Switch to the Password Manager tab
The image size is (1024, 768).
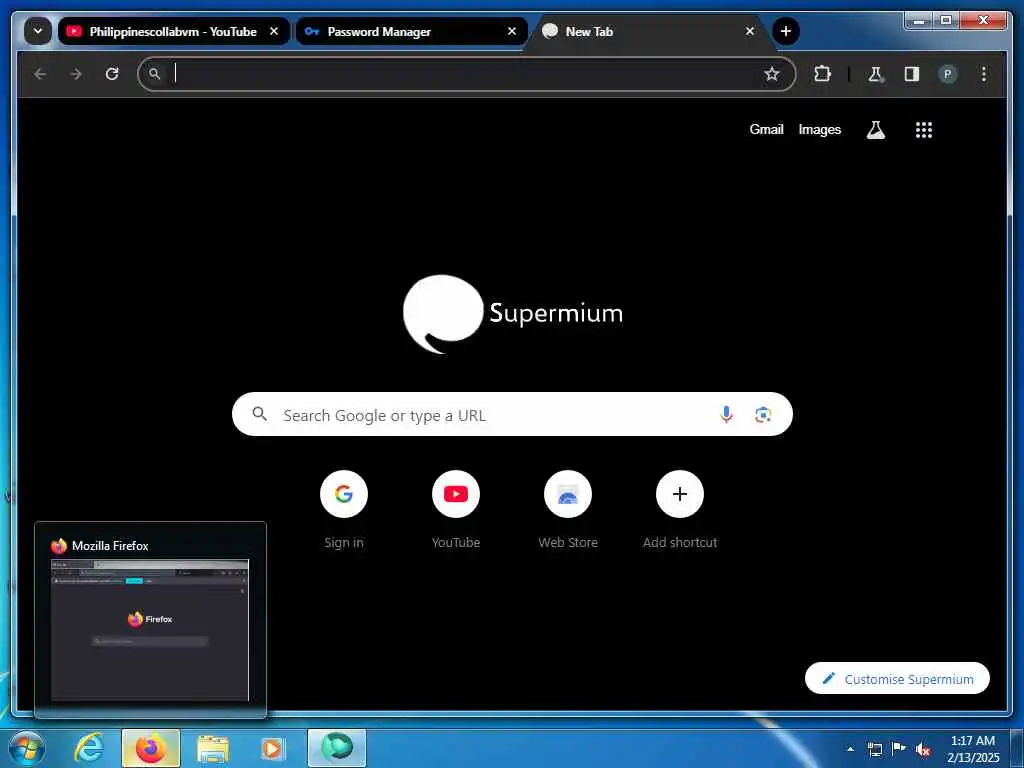point(411,31)
